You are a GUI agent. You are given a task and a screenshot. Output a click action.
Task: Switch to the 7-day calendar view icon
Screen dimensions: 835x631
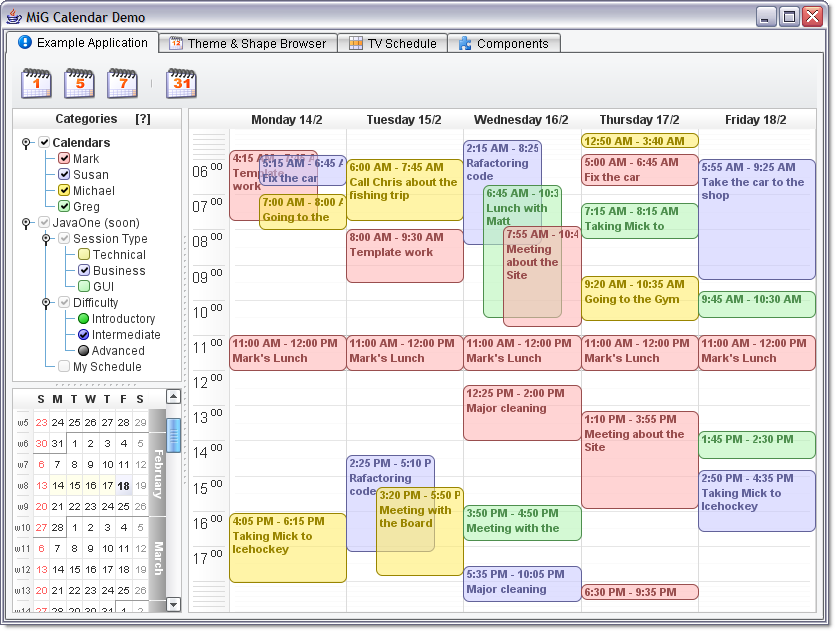122,83
